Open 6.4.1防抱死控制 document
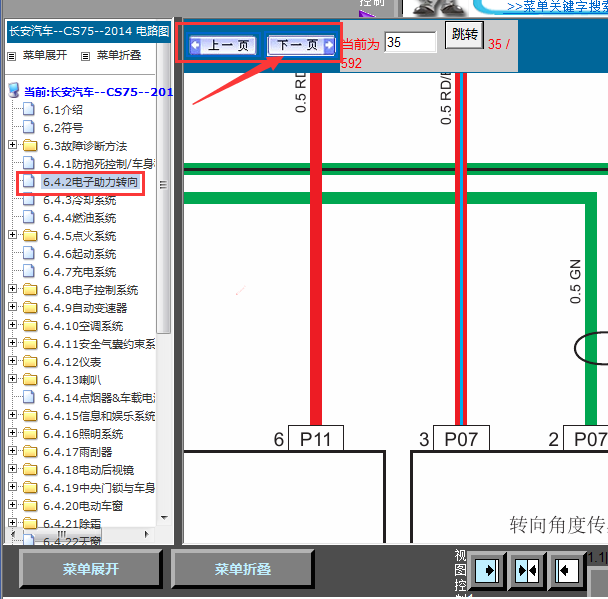This screenshot has width=608, height=599. pyautogui.click(x=99, y=164)
